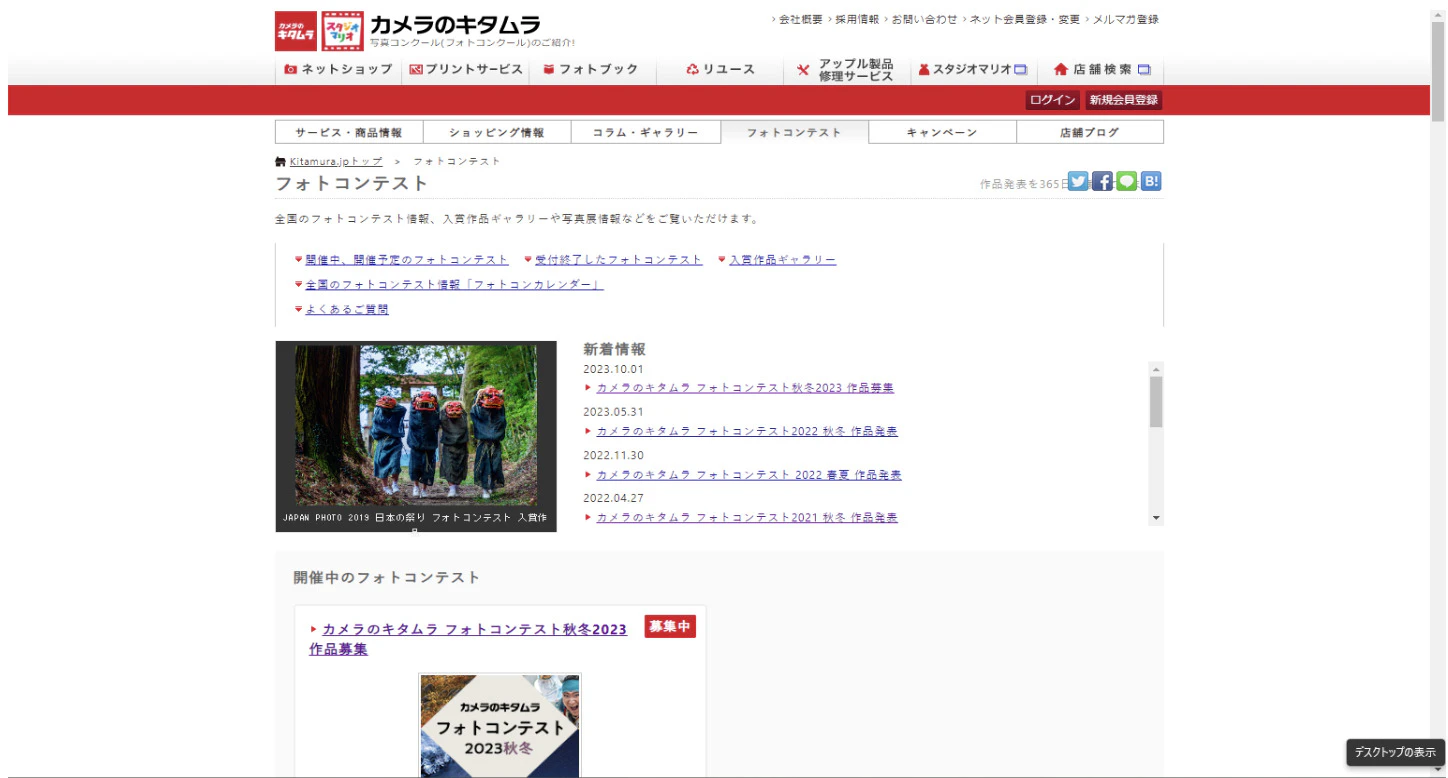Image resolution: width=1448 pixels, height=778 pixels.
Task: Click the news list scroll-down arrow
Action: [x=1156, y=518]
